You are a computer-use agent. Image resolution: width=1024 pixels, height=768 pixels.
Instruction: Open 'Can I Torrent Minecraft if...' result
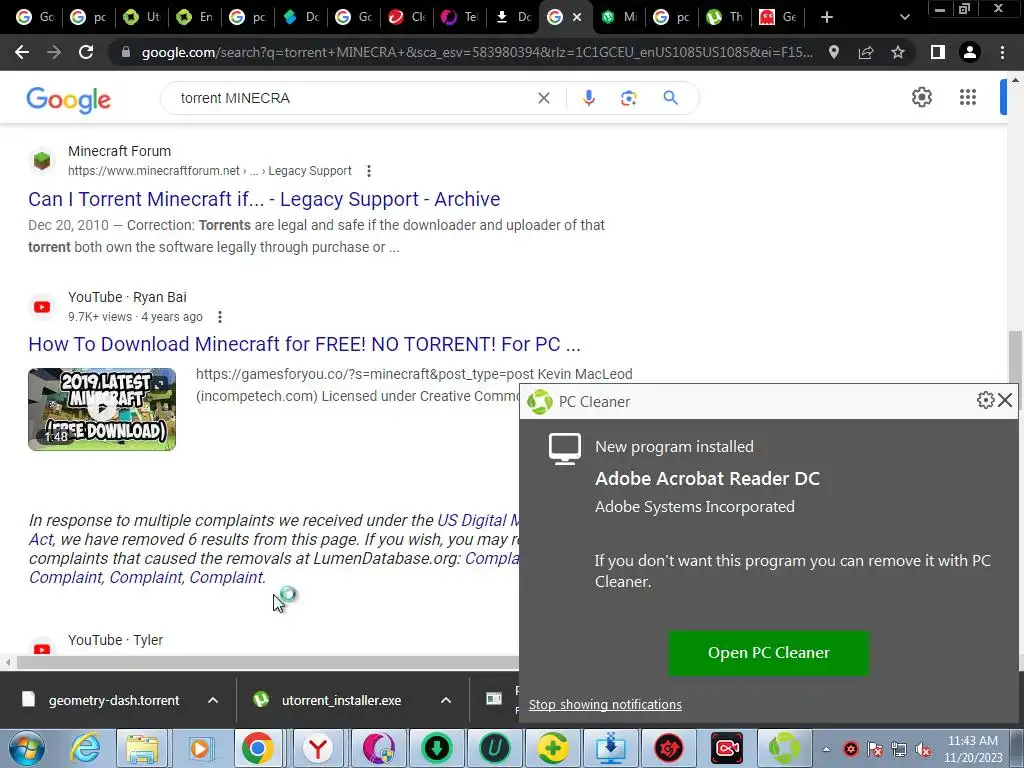tap(264, 199)
